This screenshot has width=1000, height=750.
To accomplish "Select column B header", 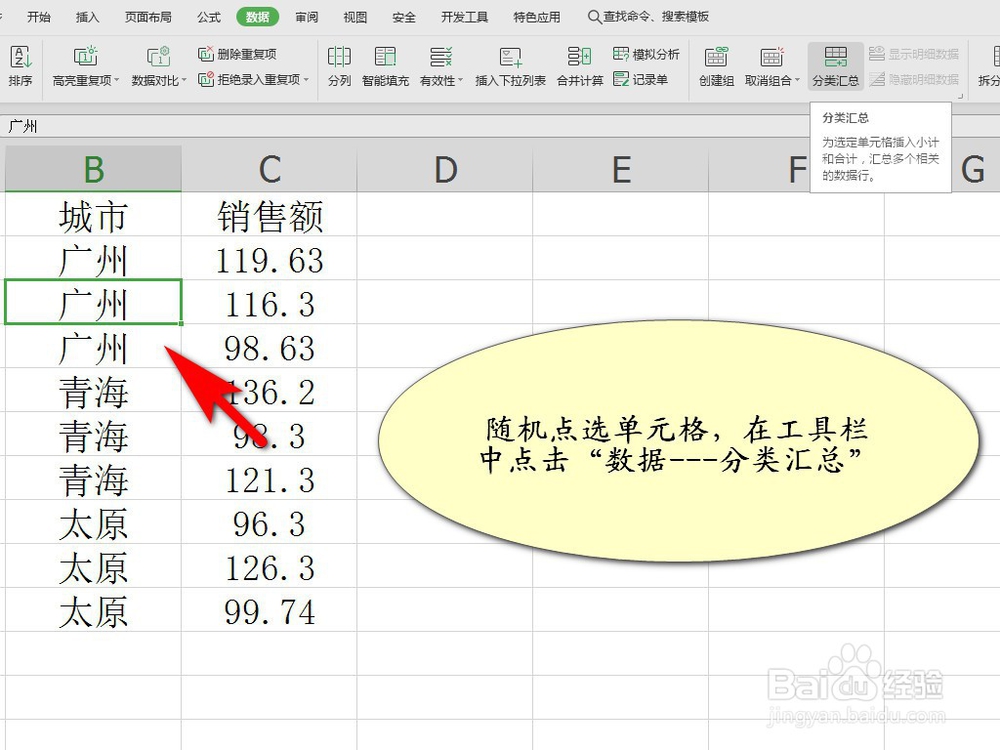I will coord(94,169).
